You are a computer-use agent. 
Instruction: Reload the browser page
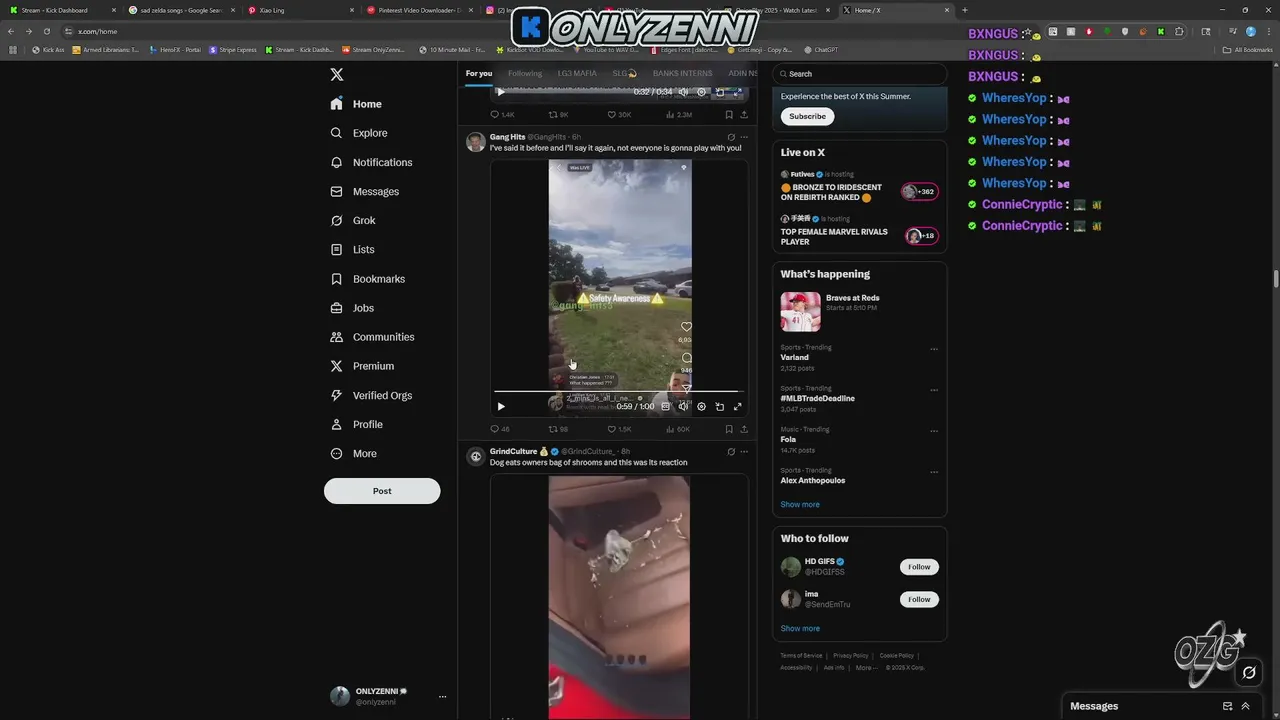point(46,31)
